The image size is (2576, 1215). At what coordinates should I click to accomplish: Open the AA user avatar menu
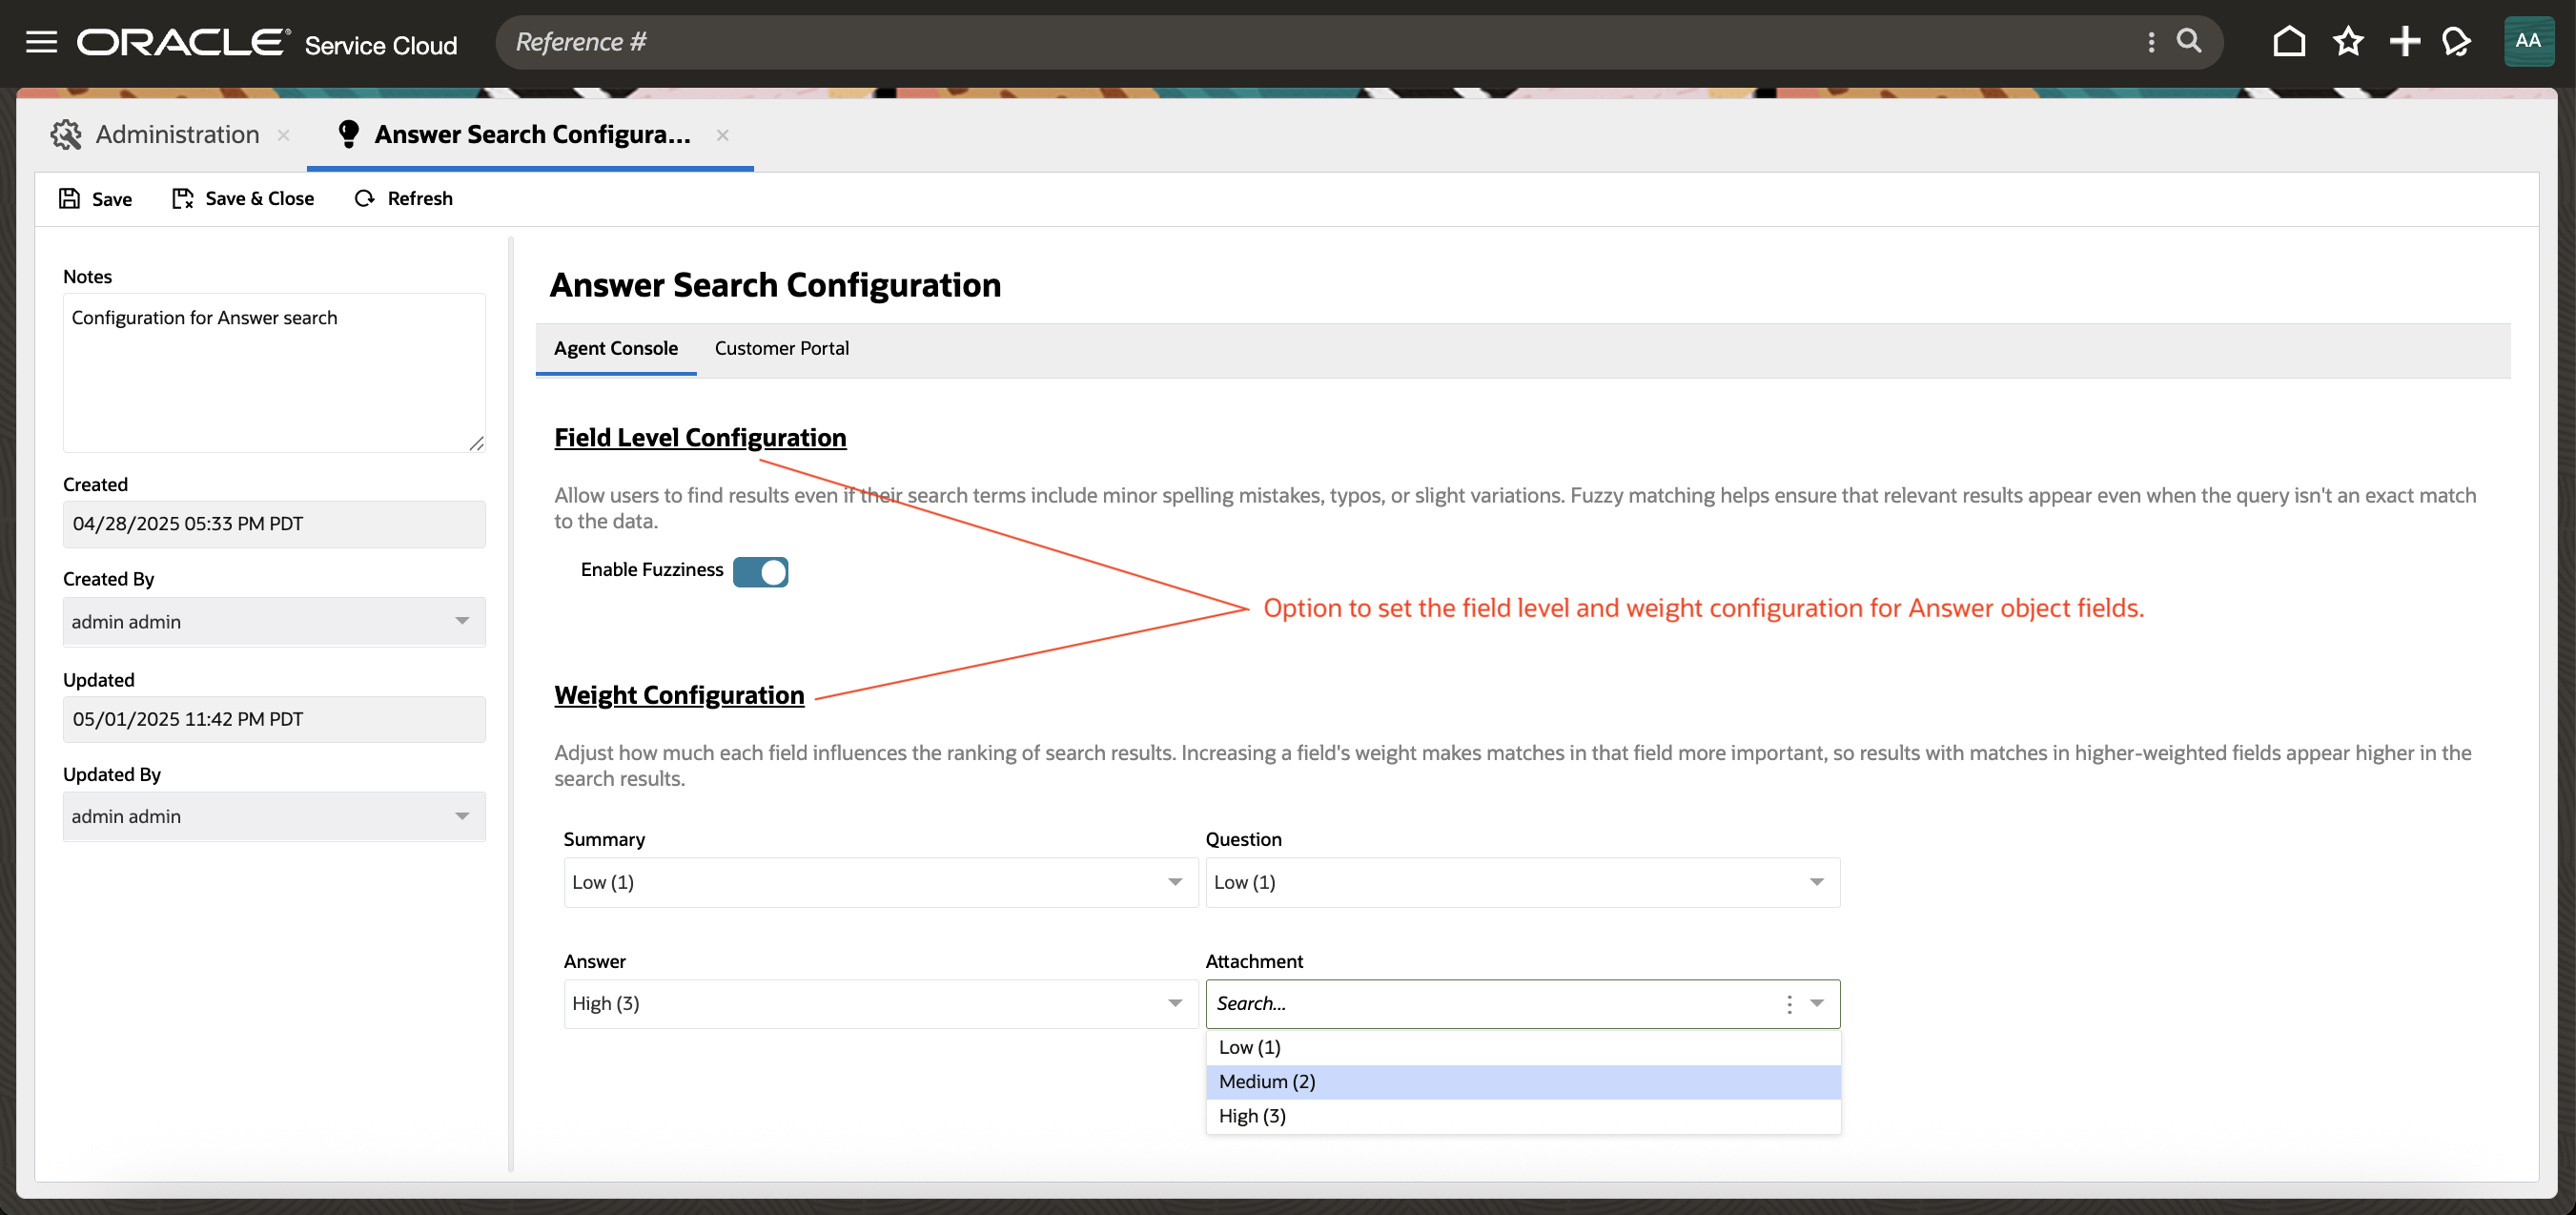tap(2528, 41)
